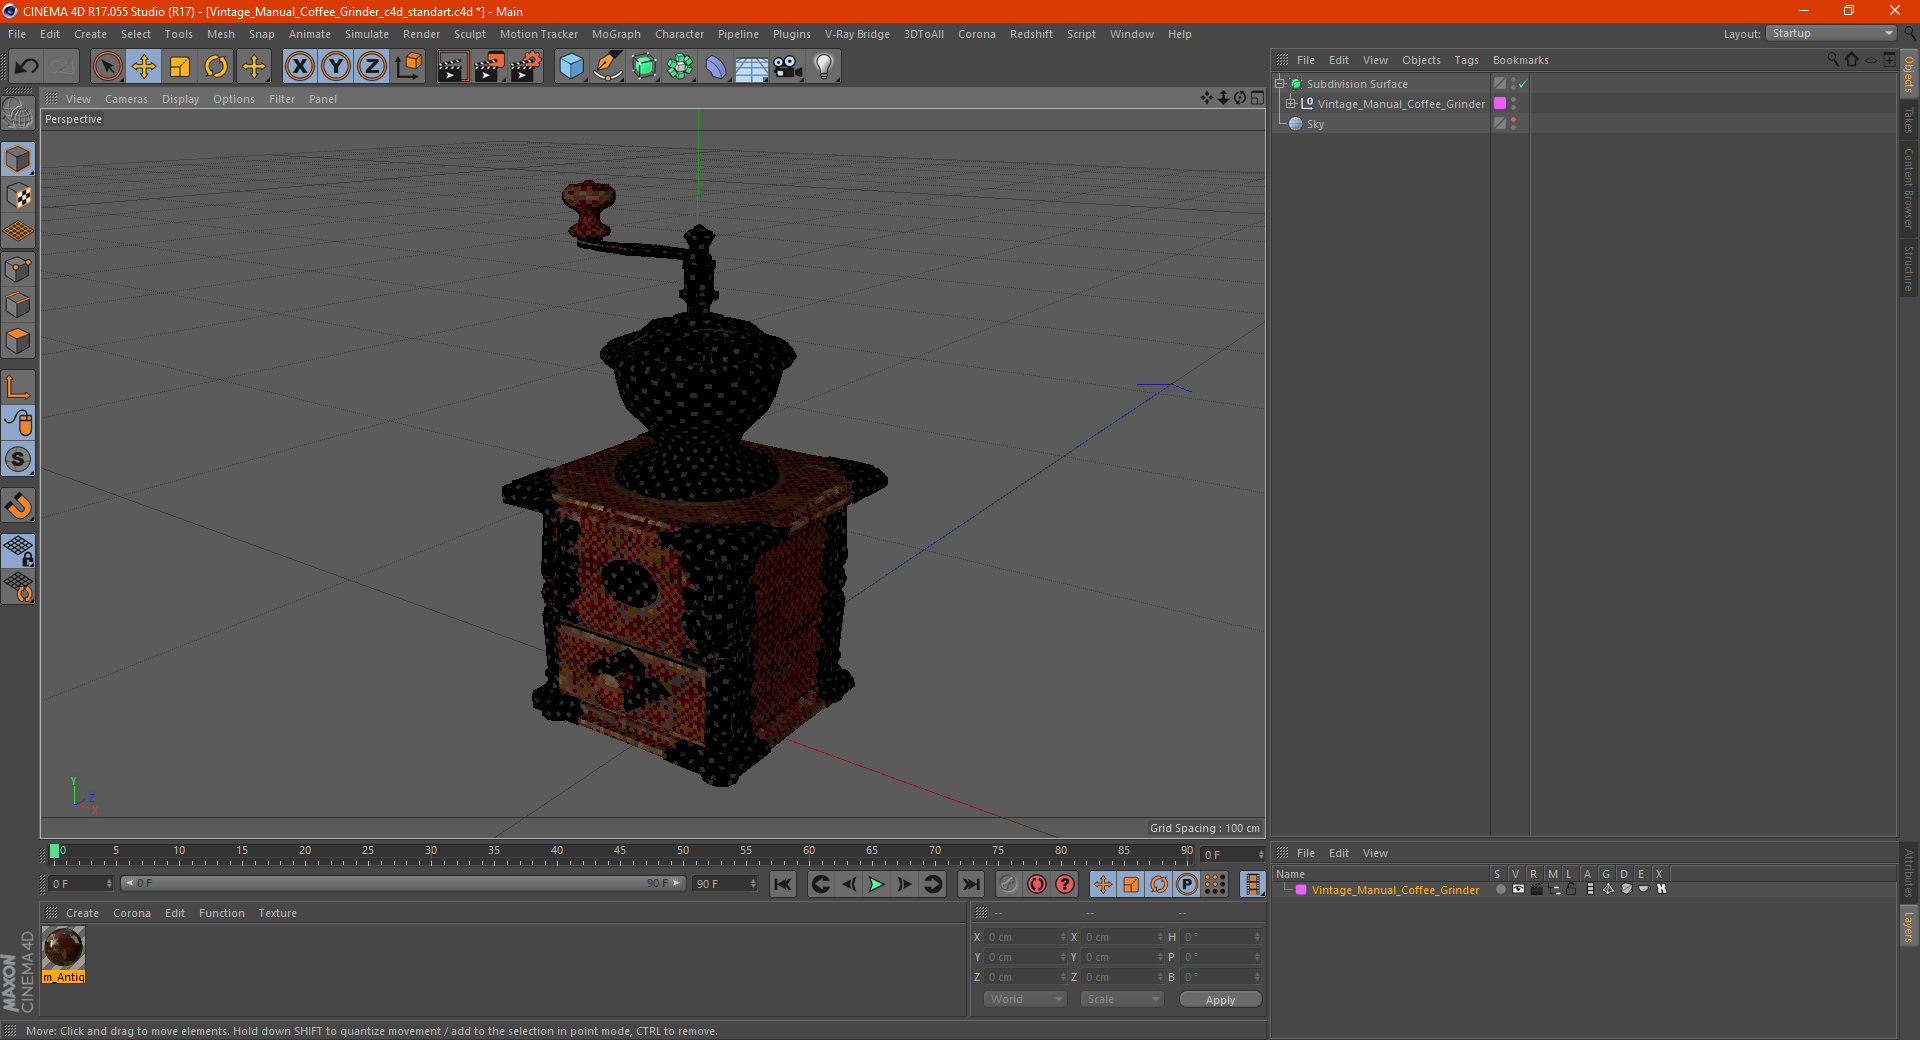Open the Content Browser side tab
1920x1040 pixels.
tap(1908, 188)
